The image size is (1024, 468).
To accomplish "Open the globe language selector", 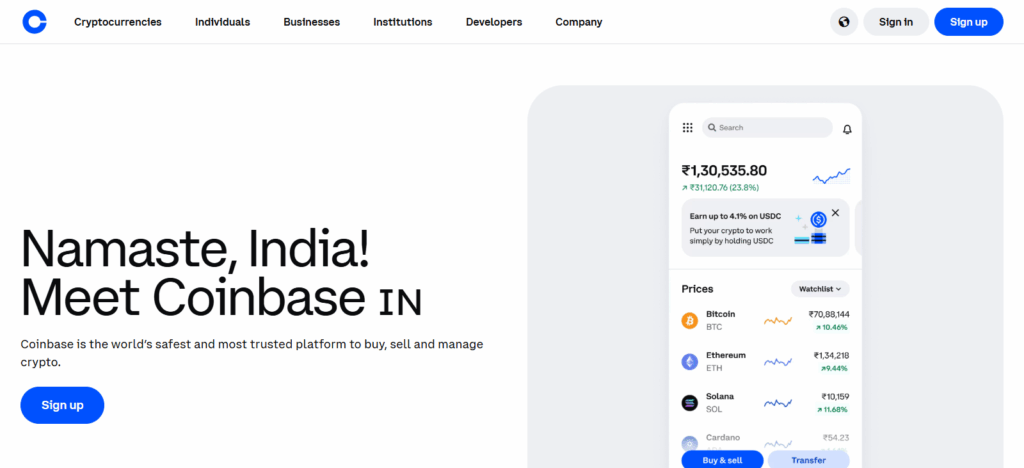I will click(x=844, y=22).
